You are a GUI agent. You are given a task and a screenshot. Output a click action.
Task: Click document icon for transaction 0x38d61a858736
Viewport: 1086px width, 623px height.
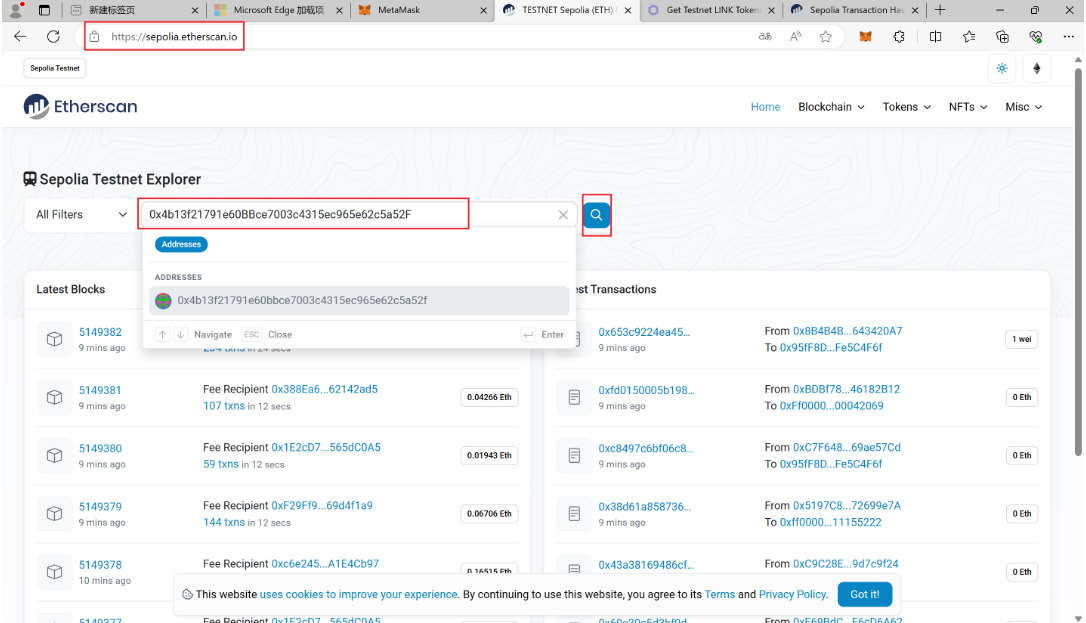click(574, 514)
